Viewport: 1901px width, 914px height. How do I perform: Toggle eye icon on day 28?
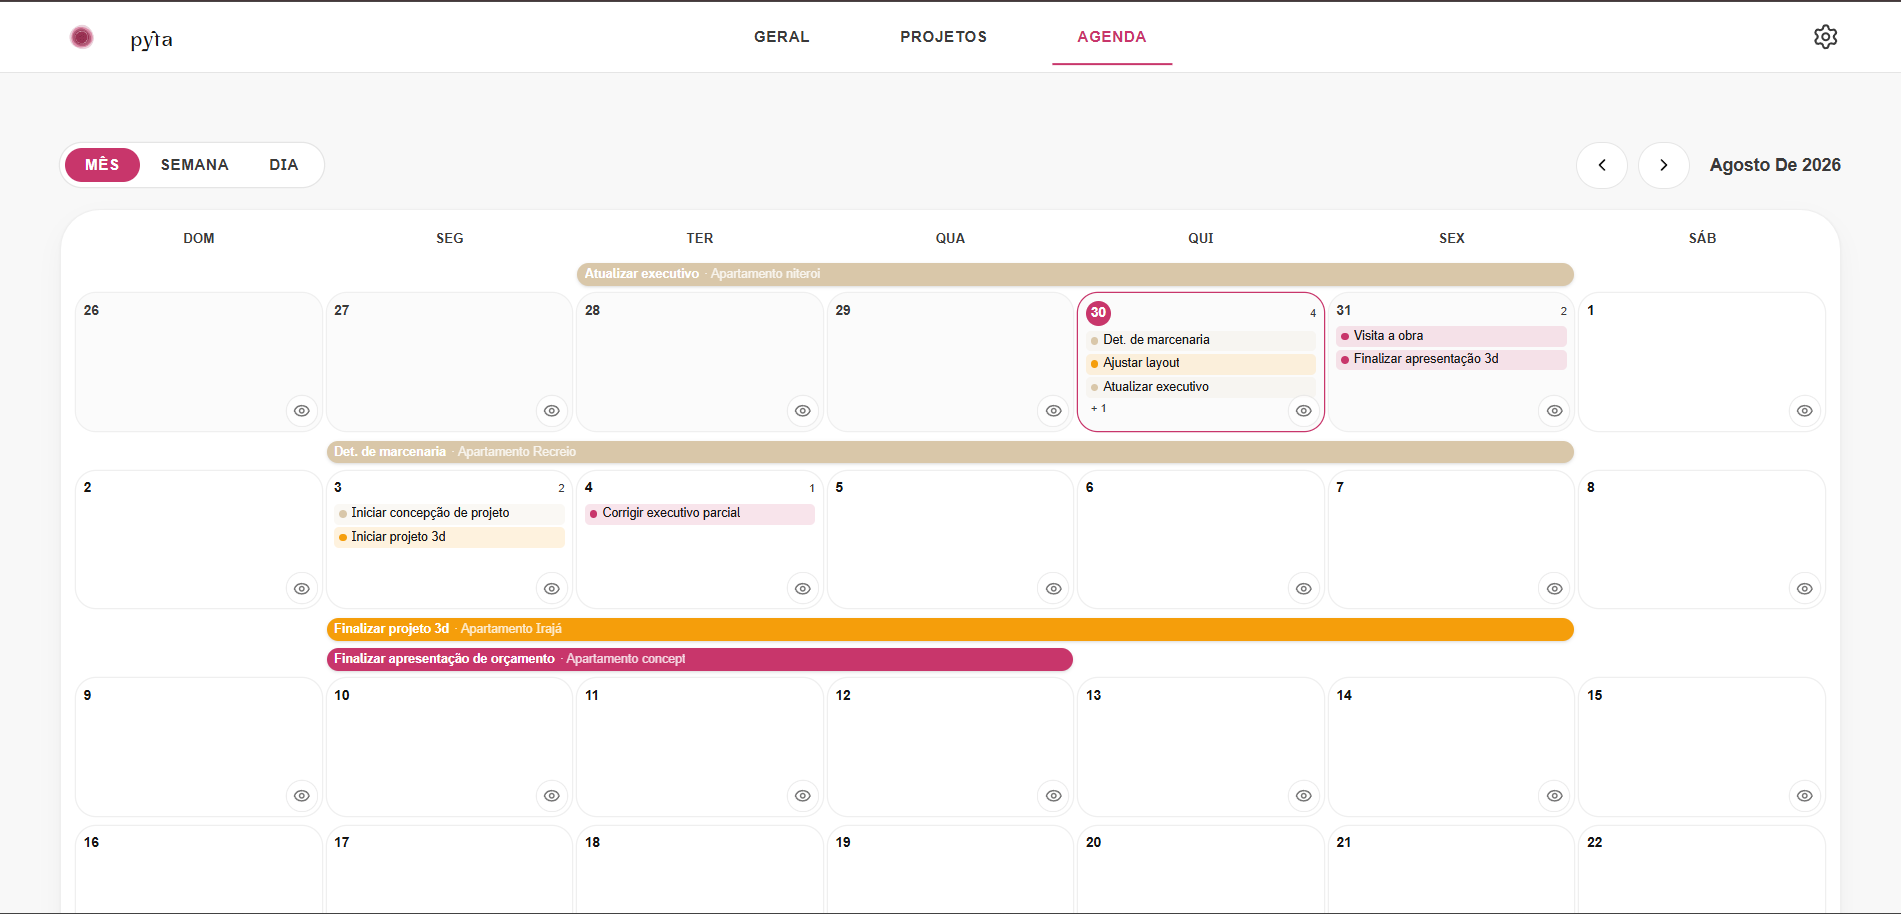(x=803, y=411)
